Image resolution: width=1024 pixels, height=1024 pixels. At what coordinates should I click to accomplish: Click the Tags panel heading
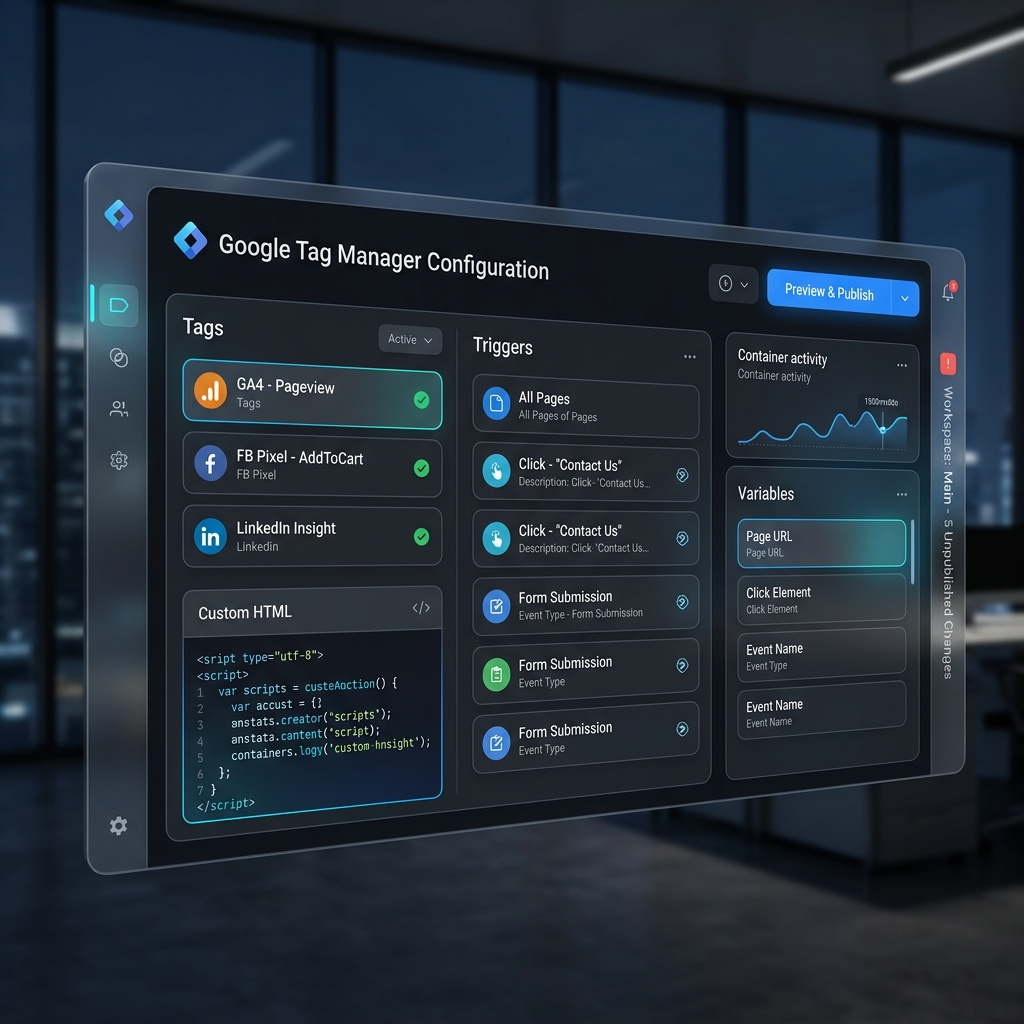coord(203,327)
